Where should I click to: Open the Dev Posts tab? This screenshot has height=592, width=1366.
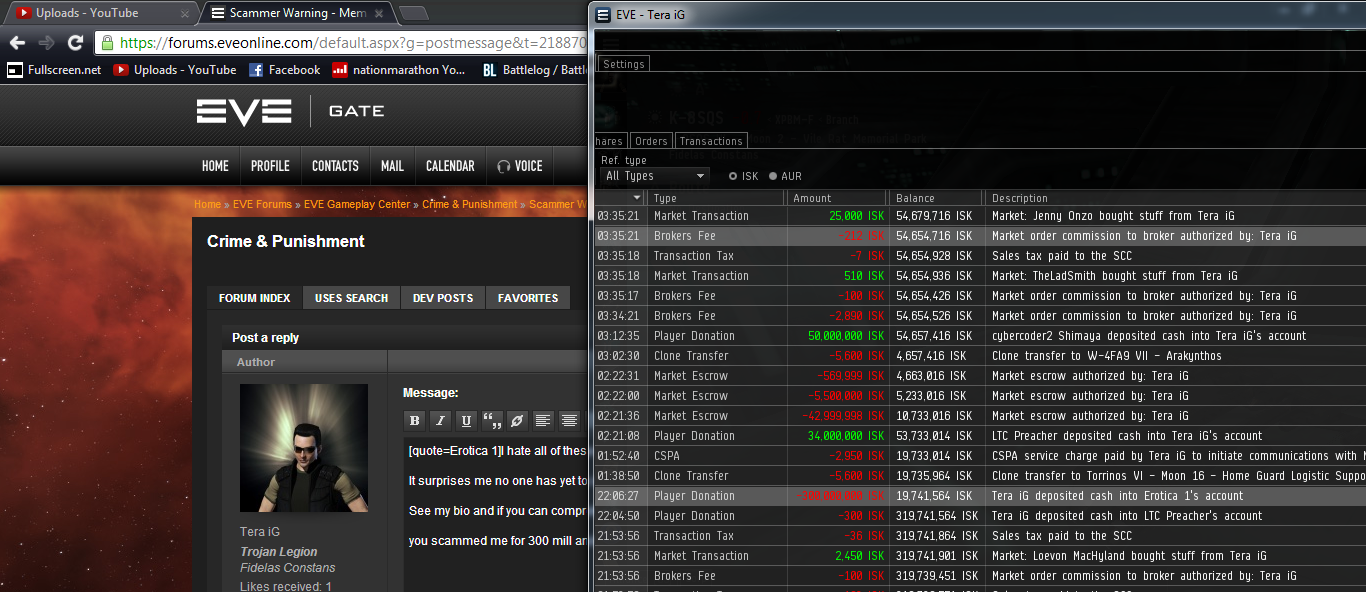click(x=443, y=298)
